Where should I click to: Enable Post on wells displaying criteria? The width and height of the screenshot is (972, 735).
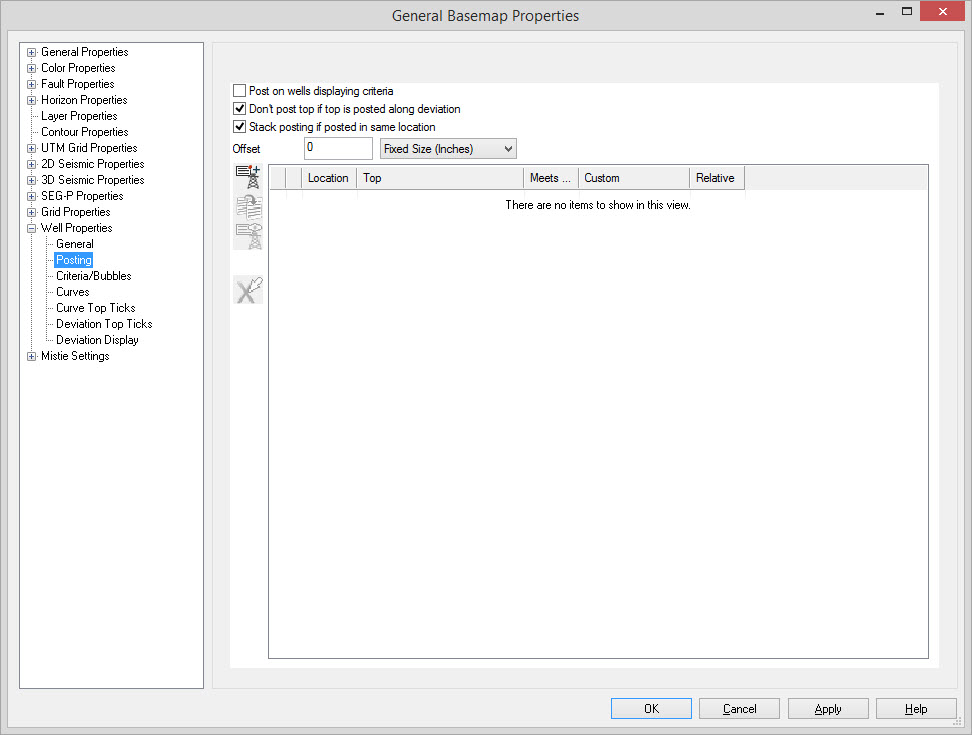[240, 91]
